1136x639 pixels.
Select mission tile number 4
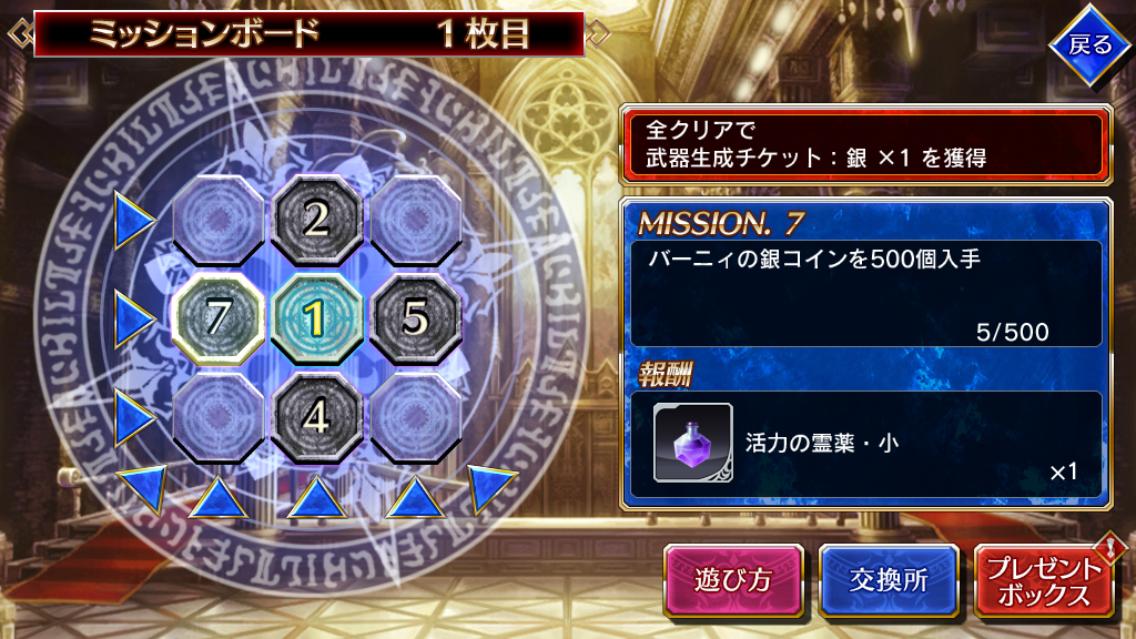click(317, 417)
